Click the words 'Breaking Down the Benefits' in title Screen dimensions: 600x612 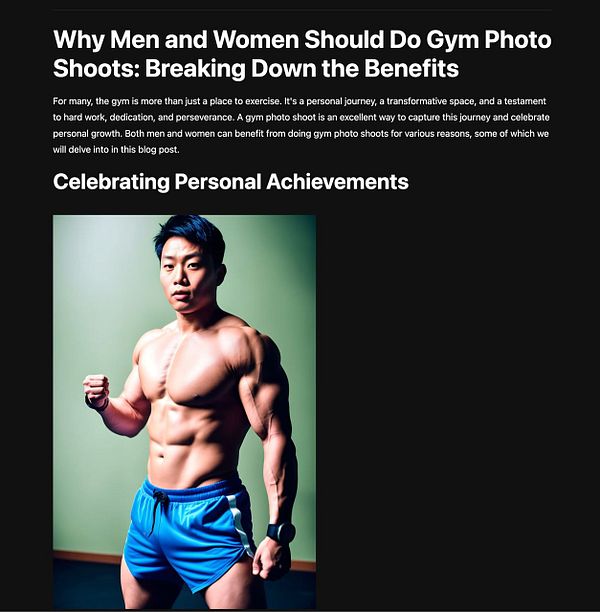tap(302, 68)
